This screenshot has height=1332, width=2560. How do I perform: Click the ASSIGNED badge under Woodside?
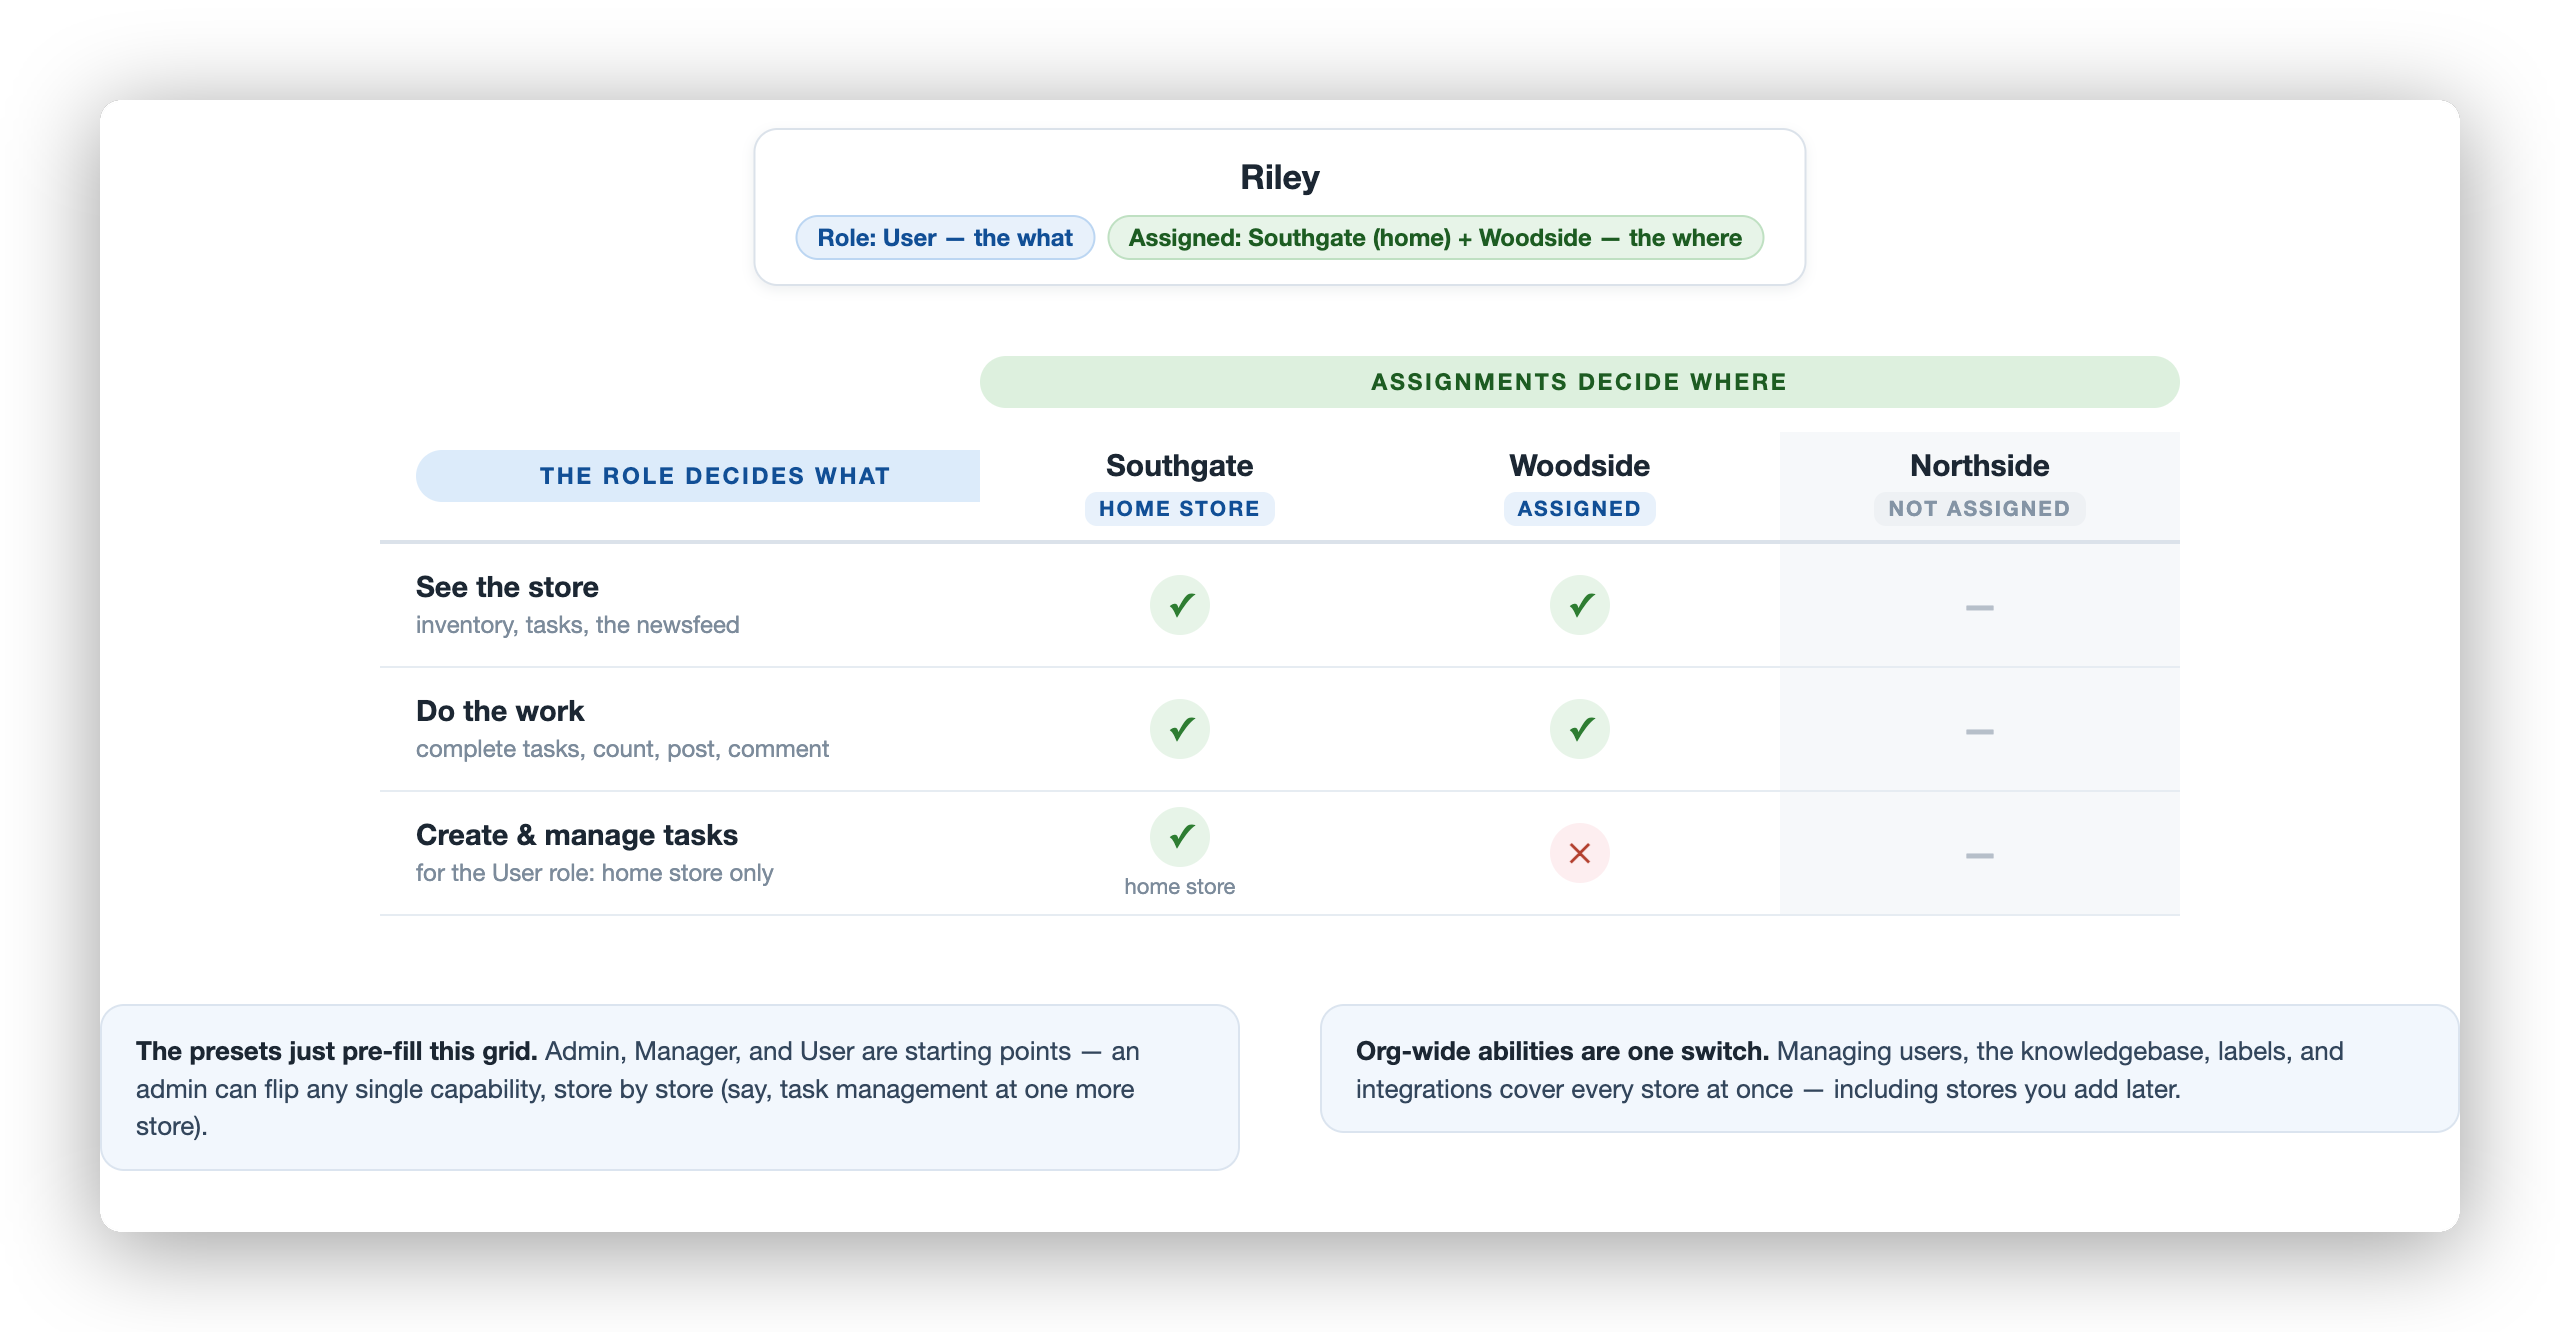pyautogui.click(x=1580, y=508)
